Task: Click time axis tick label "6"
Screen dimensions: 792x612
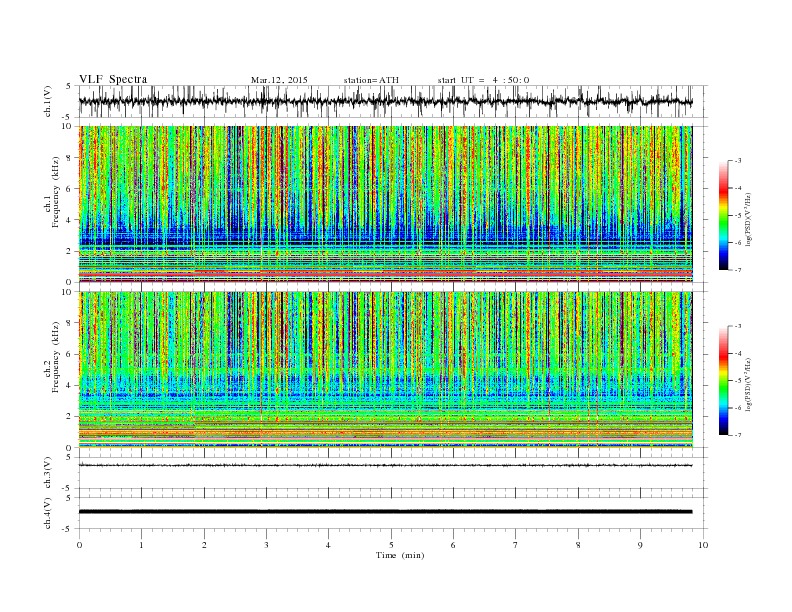Action: tap(453, 545)
